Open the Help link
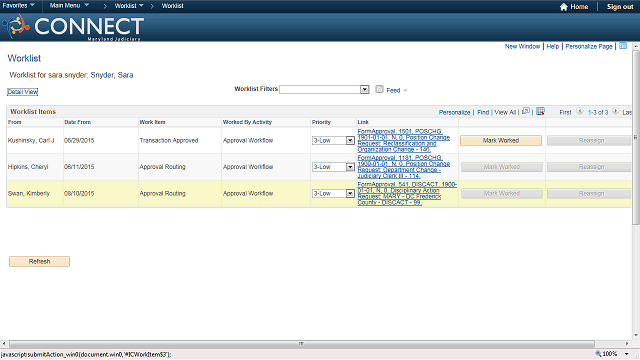This screenshot has width=640, height=360. click(553, 47)
